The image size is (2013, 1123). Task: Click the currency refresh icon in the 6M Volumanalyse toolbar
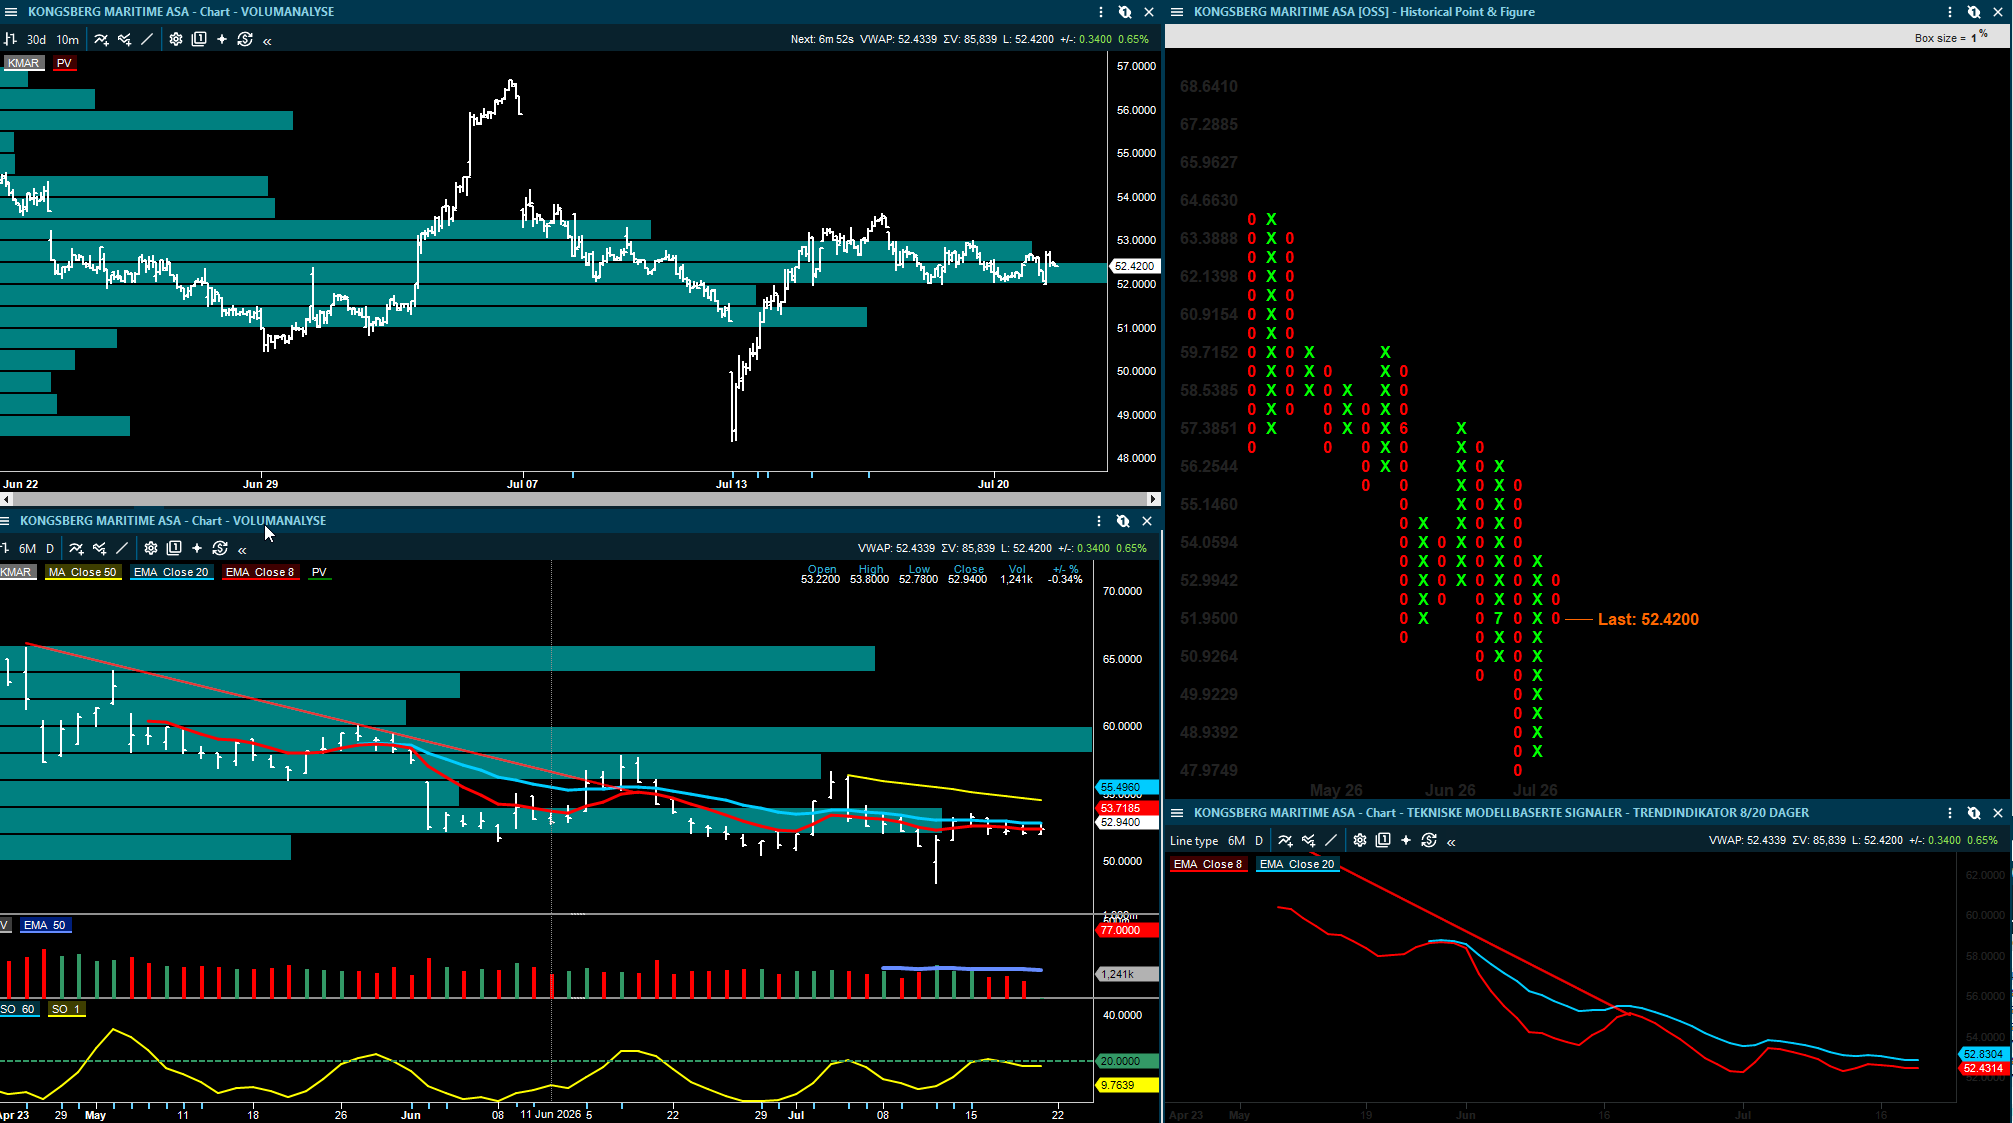pyautogui.click(x=220, y=548)
